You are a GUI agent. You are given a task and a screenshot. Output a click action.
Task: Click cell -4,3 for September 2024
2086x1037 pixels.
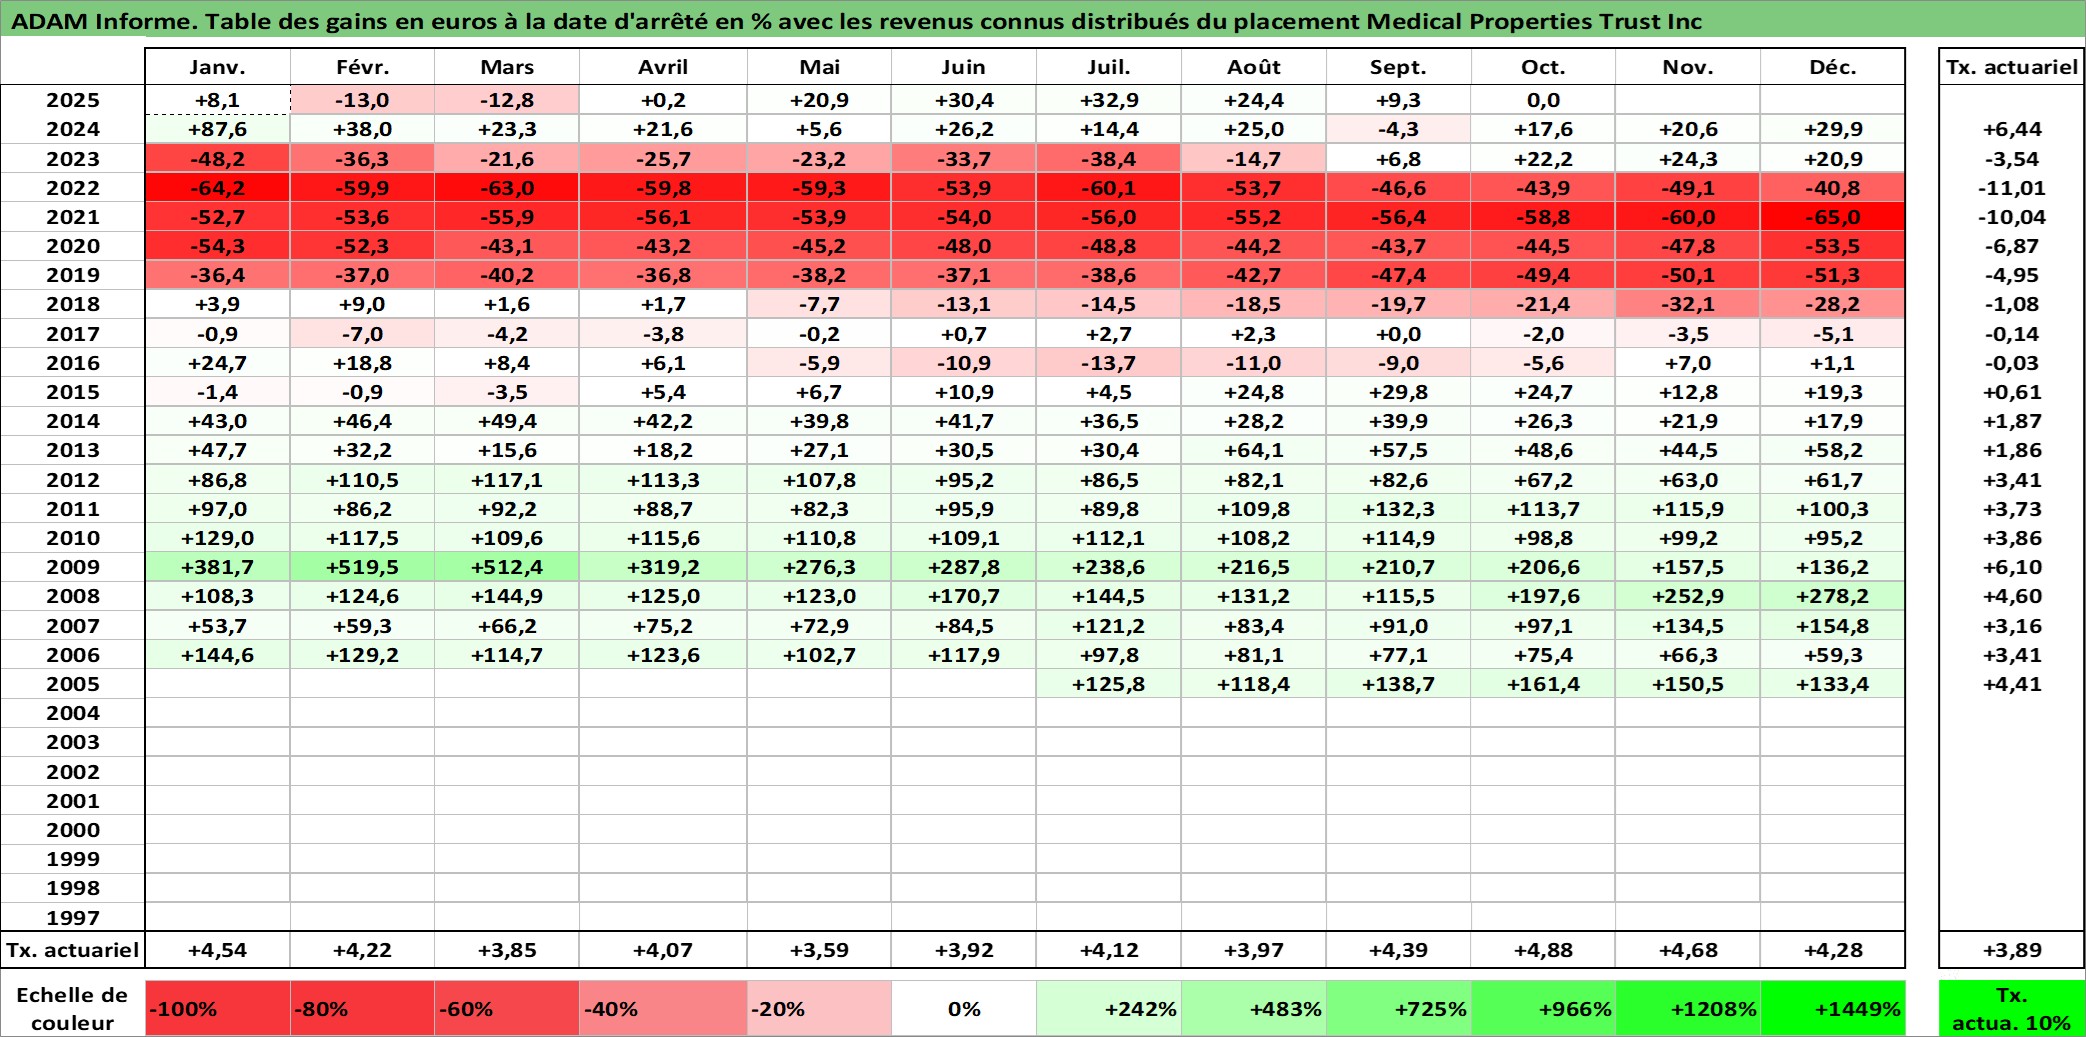pos(1398,129)
